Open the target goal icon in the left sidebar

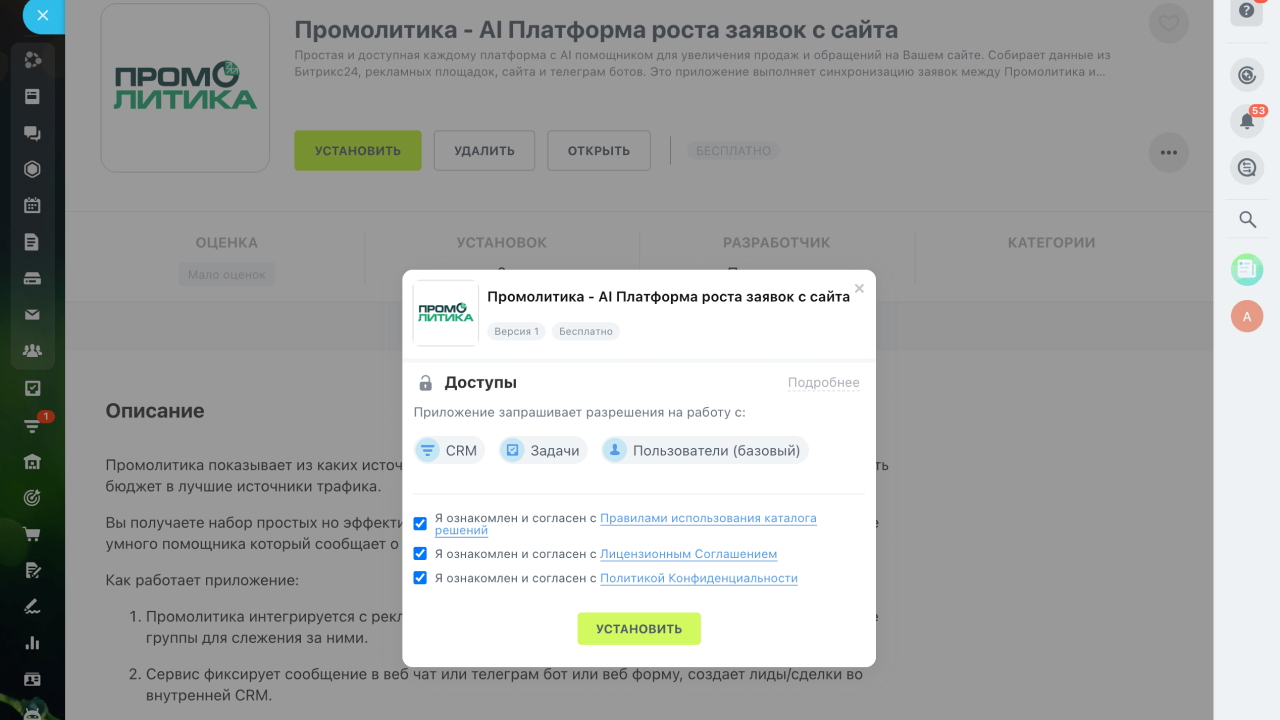point(32,497)
